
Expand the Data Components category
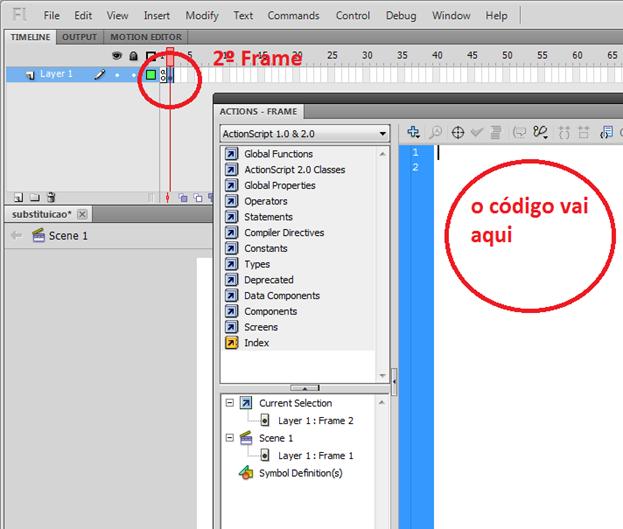273,295
